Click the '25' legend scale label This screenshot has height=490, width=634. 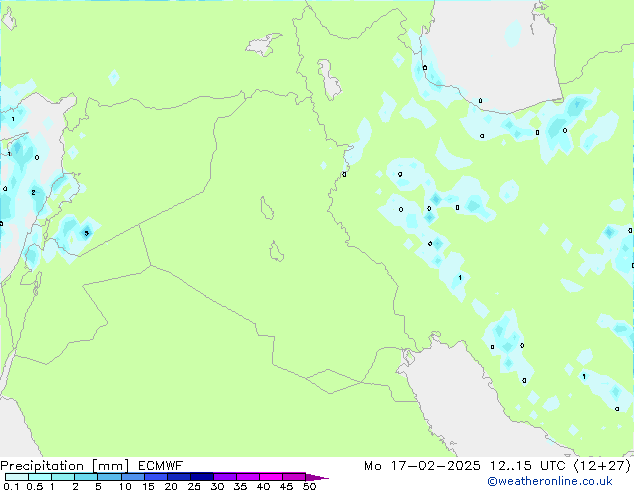[x=194, y=486]
